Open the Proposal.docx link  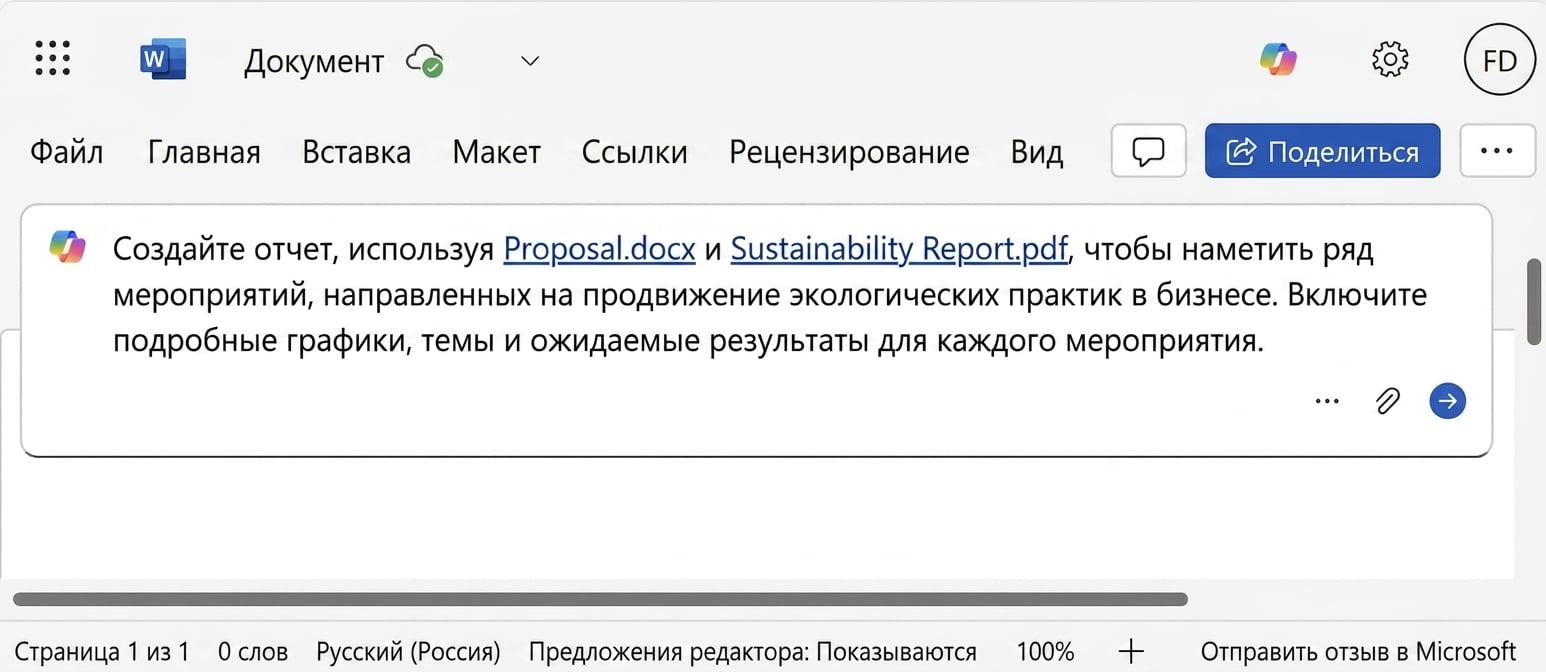[x=599, y=249]
